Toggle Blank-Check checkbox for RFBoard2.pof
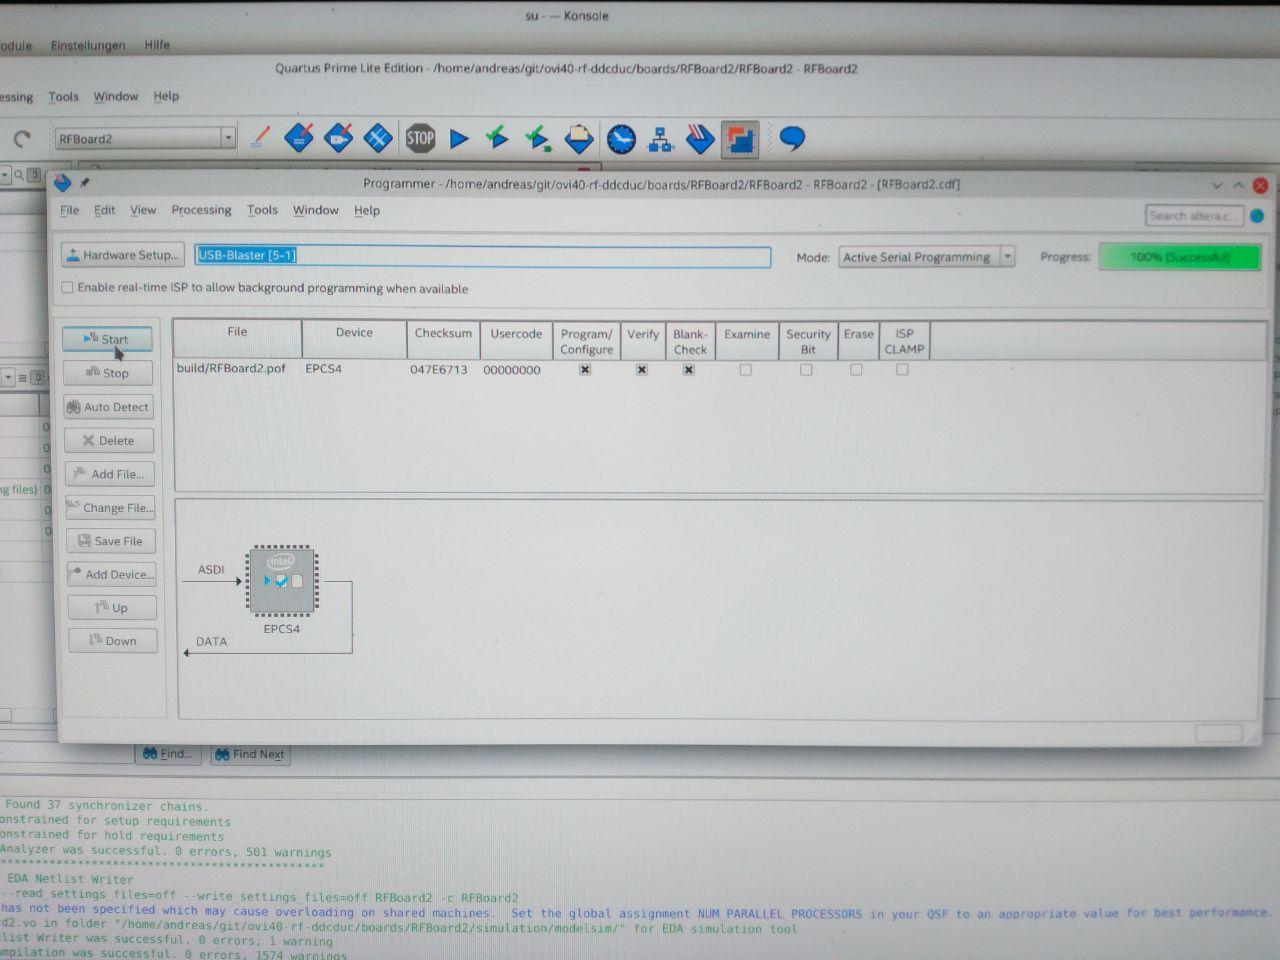Viewport: 1280px width, 960px height. click(x=689, y=370)
